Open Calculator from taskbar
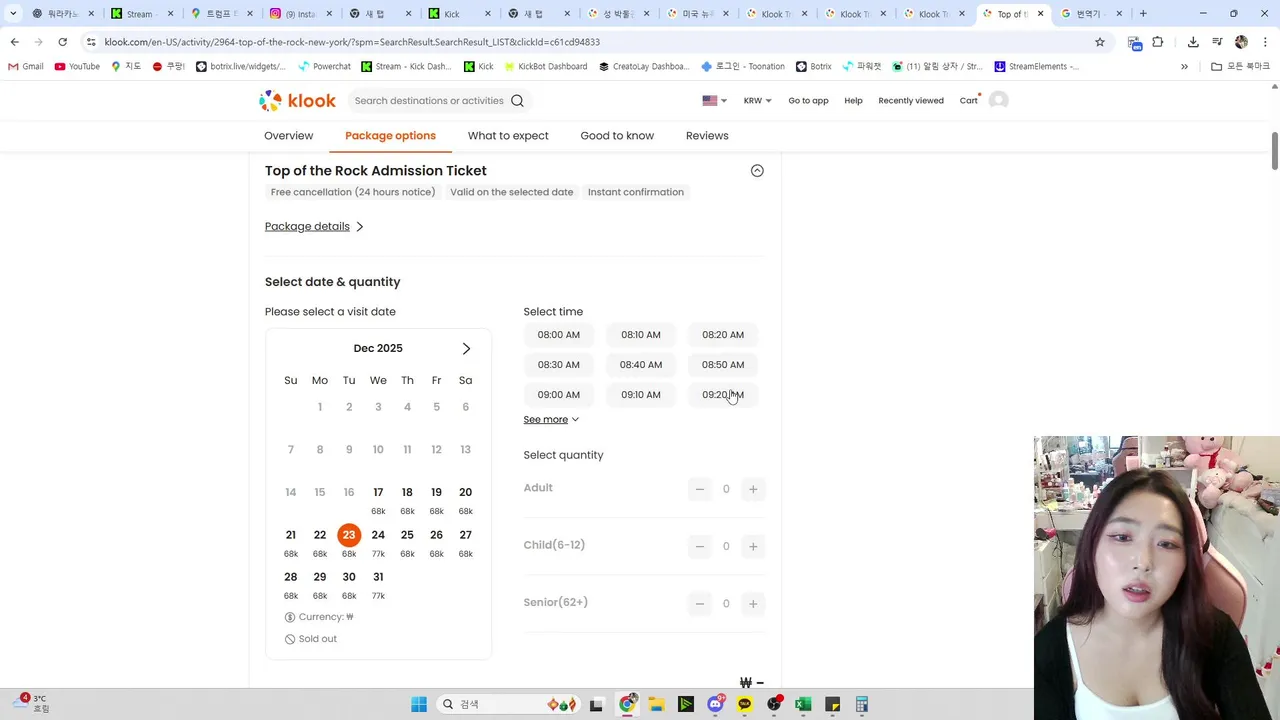Viewport: 1280px width, 720px height. (861, 704)
